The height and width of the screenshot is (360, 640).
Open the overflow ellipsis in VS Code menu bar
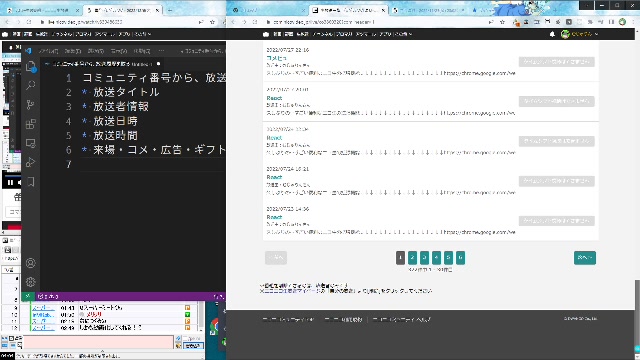(x=161, y=51)
